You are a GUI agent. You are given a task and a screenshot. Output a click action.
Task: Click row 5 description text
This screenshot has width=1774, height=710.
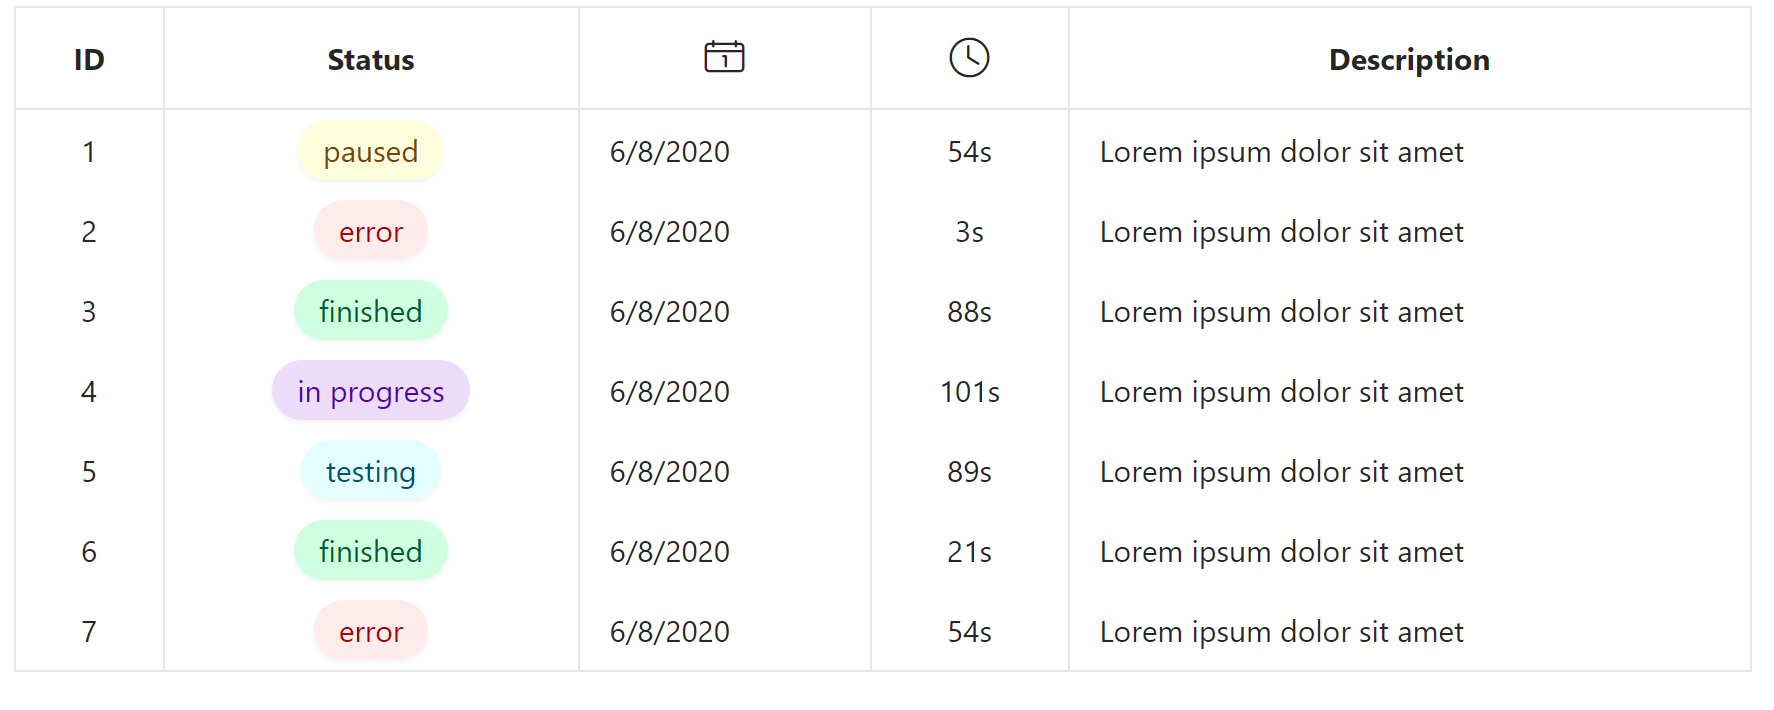coord(1281,472)
